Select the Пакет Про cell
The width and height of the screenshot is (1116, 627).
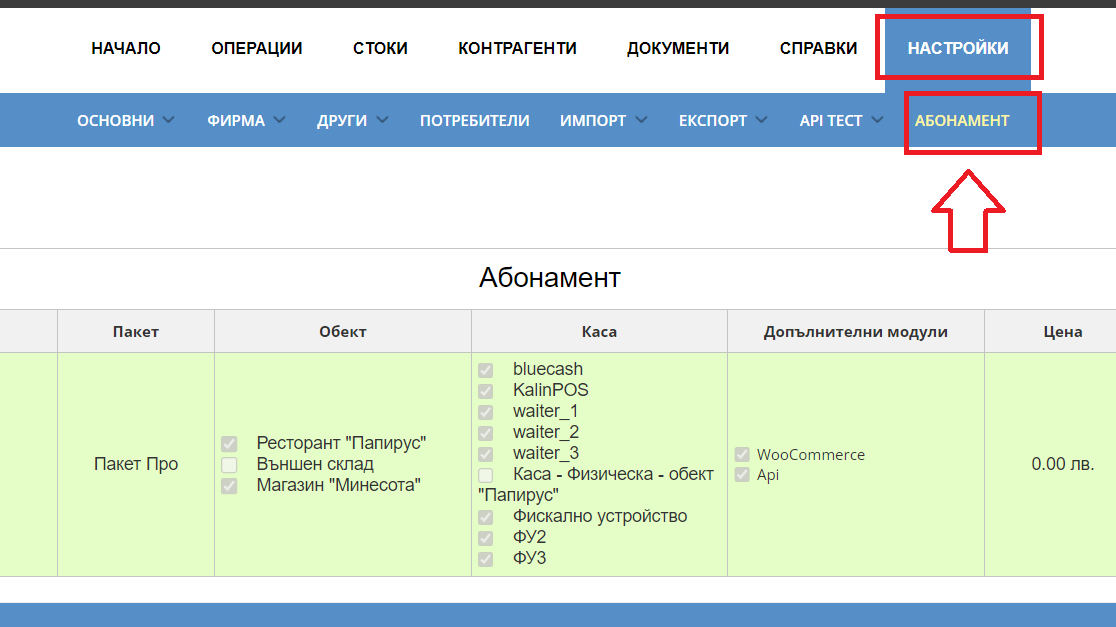(136, 464)
